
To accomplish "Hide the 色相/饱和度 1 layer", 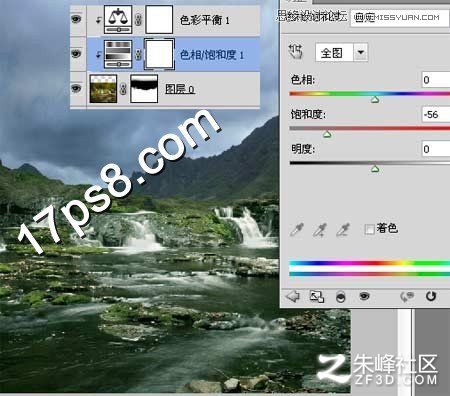I will pyautogui.click(x=76, y=53).
